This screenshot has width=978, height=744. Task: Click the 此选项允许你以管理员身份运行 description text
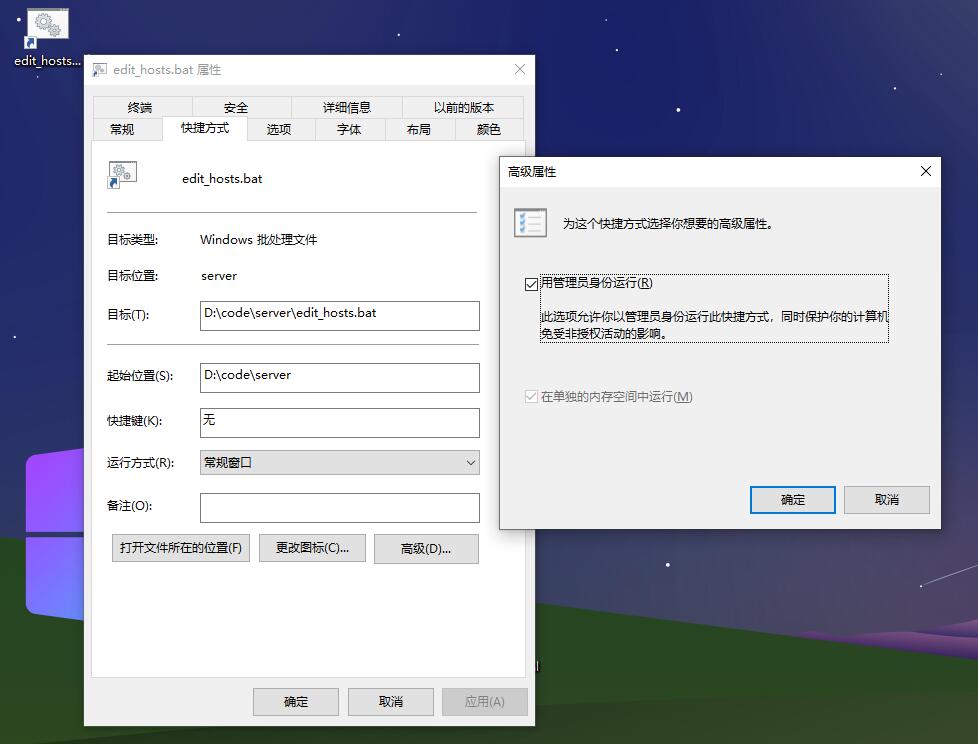pyautogui.click(x=714, y=325)
